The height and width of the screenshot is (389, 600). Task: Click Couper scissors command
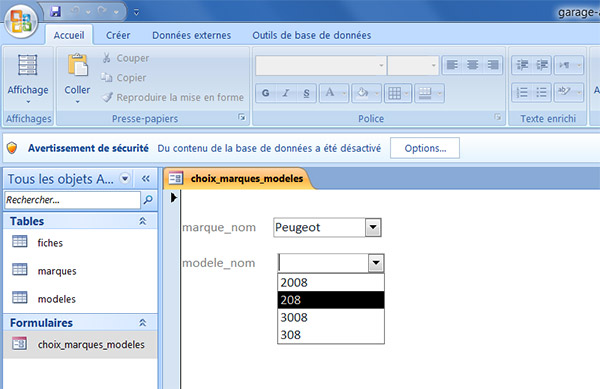[x=125, y=58]
